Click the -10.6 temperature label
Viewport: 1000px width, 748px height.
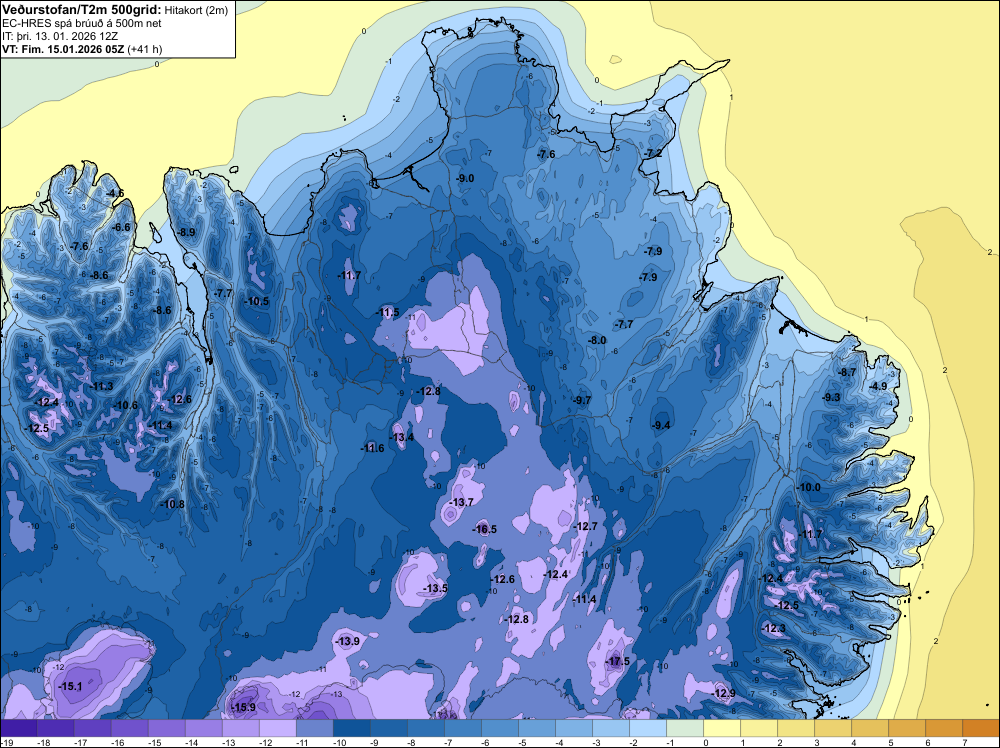(x=126, y=405)
